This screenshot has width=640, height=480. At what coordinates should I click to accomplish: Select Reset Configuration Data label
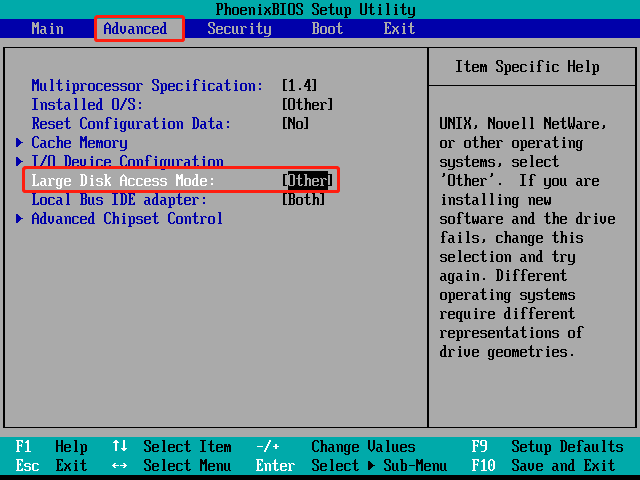131,124
